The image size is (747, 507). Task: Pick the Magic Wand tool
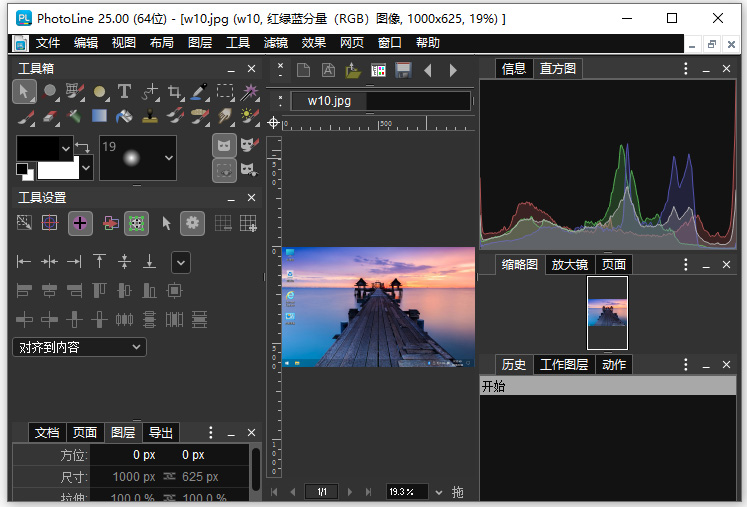[250, 91]
